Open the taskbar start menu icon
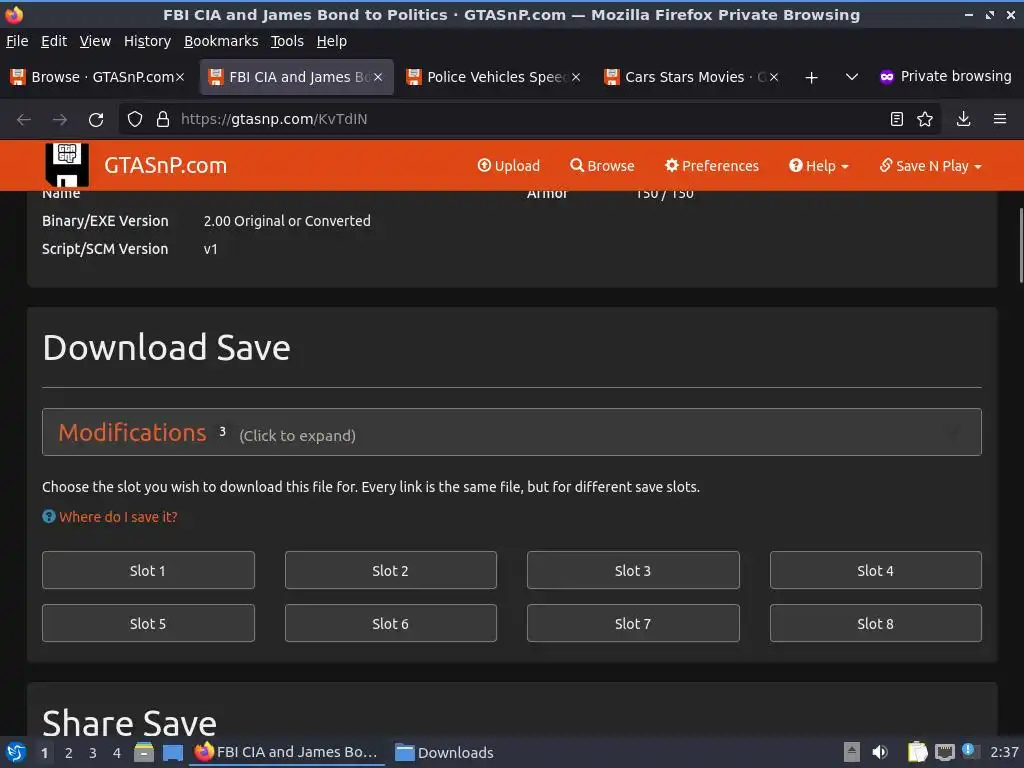This screenshot has width=1024, height=768. point(16,752)
